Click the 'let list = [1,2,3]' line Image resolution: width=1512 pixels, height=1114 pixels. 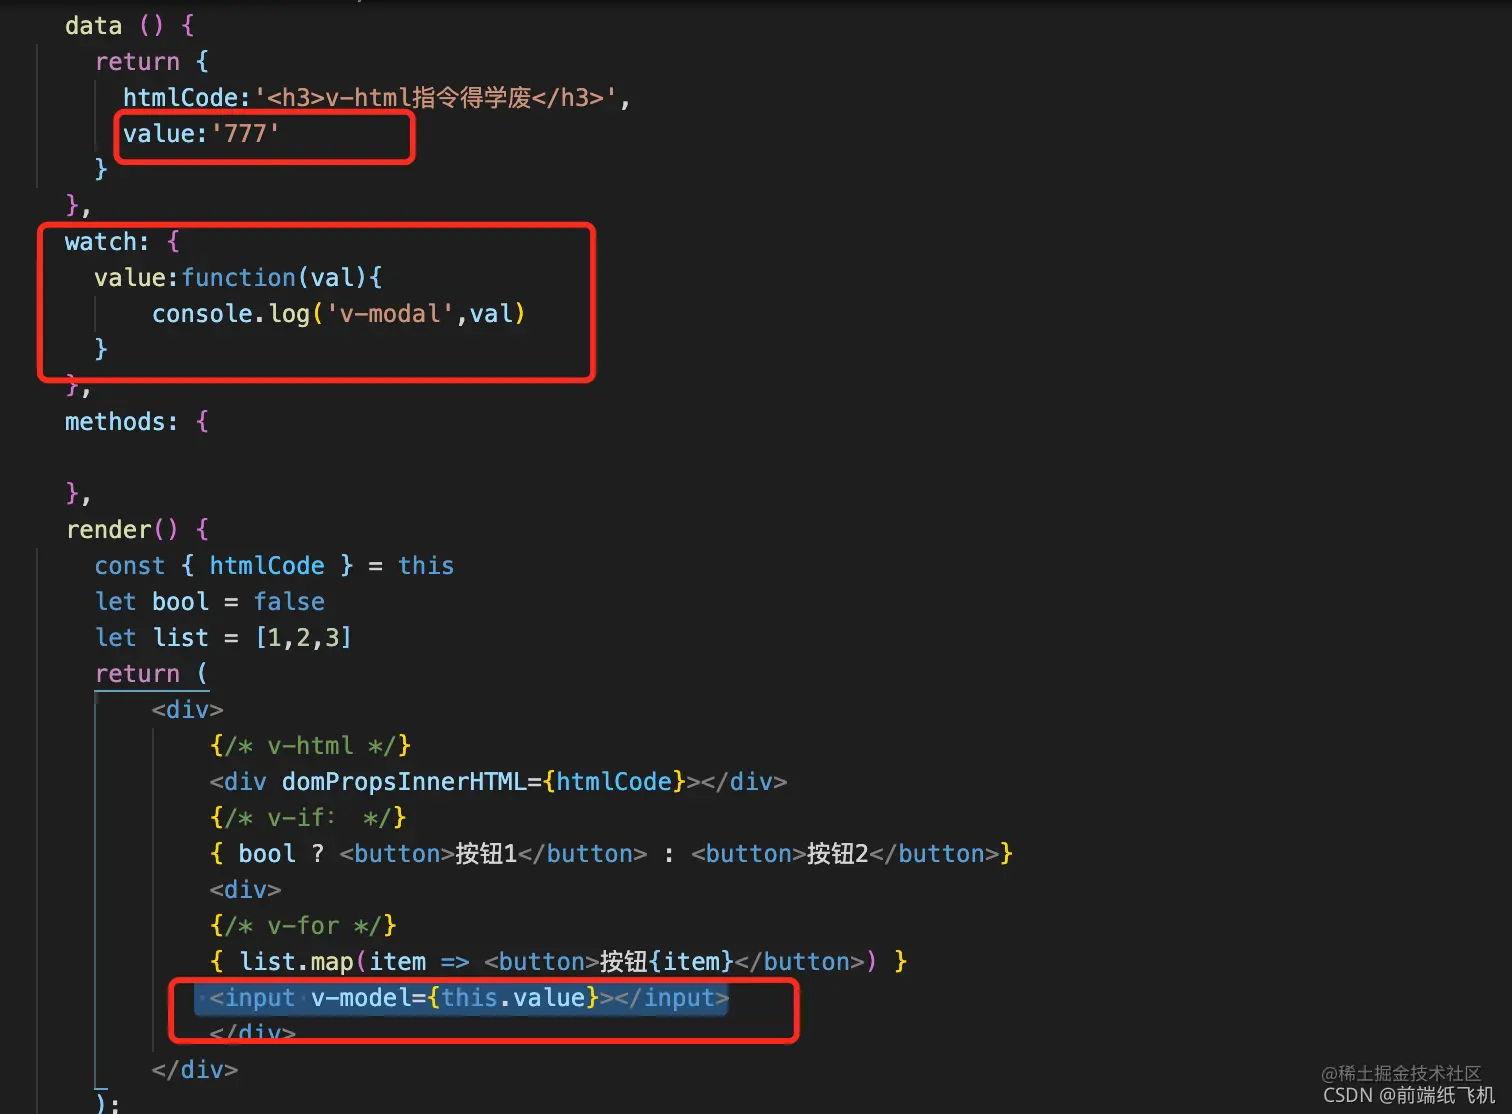point(223,637)
